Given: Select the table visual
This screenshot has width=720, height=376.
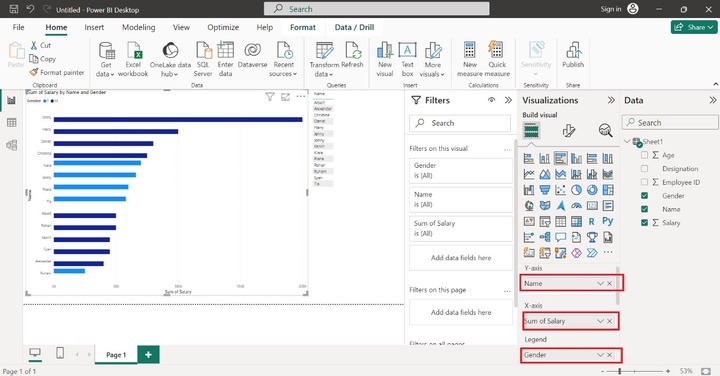Looking at the screenshot, I should (x=560, y=222).
